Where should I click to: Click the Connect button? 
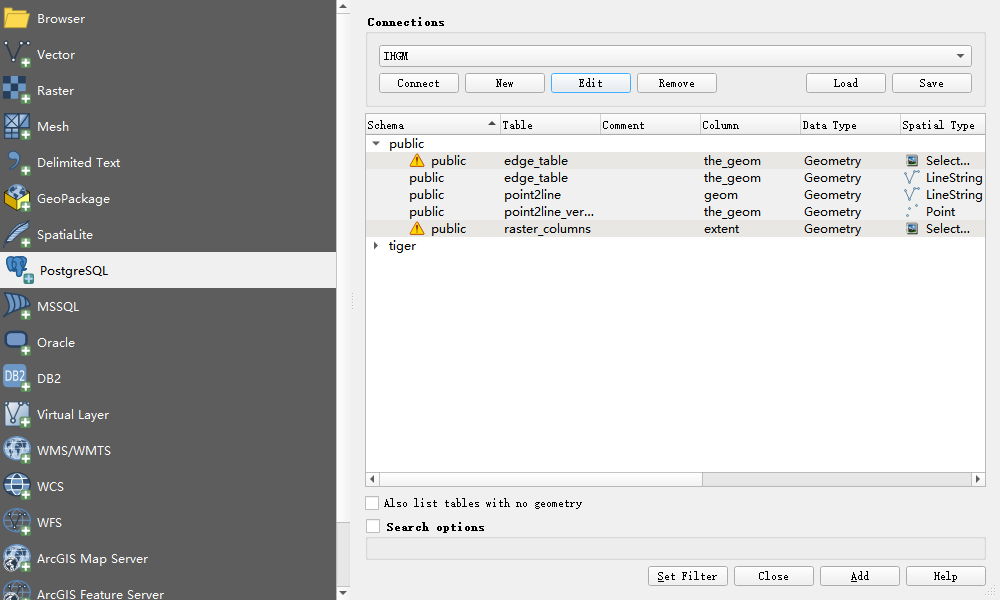[x=418, y=84]
